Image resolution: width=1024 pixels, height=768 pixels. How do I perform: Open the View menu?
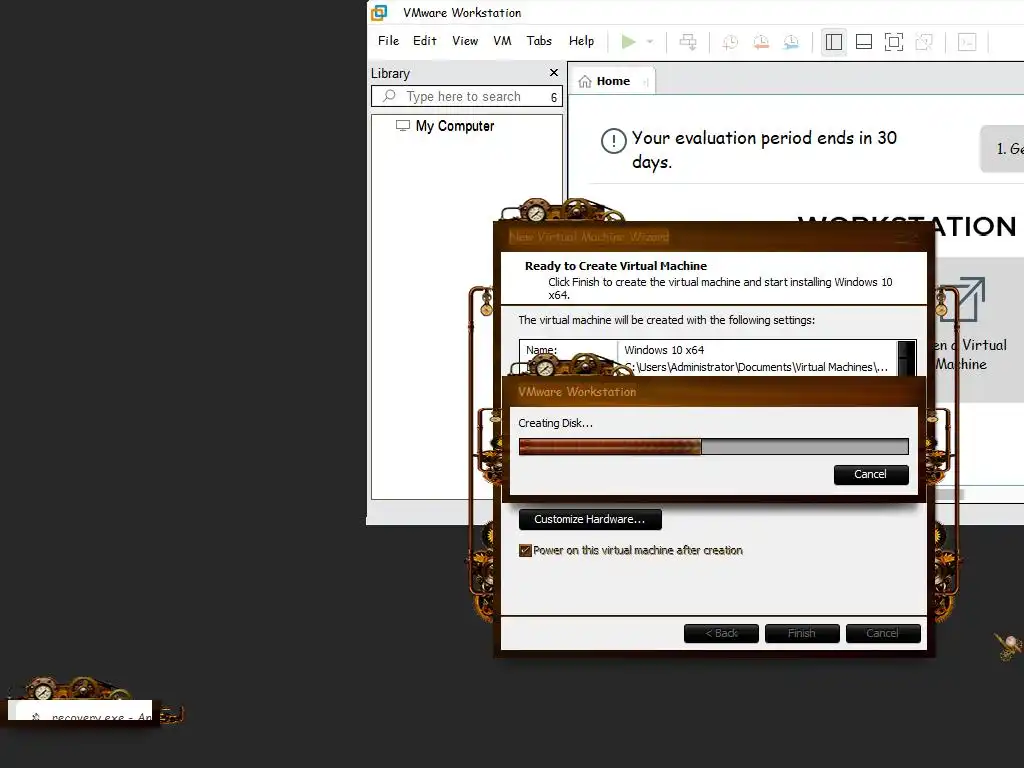pyautogui.click(x=465, y=40)
